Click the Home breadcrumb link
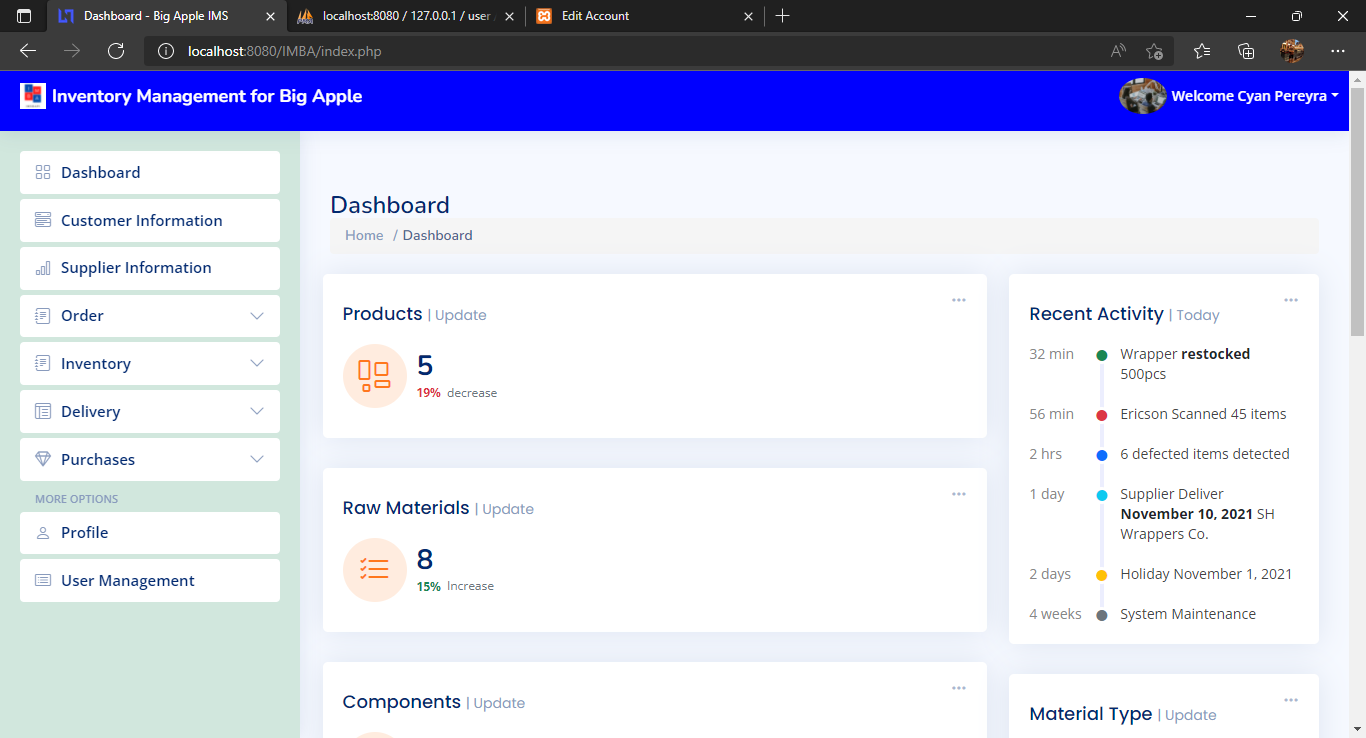 click(364, 236)
